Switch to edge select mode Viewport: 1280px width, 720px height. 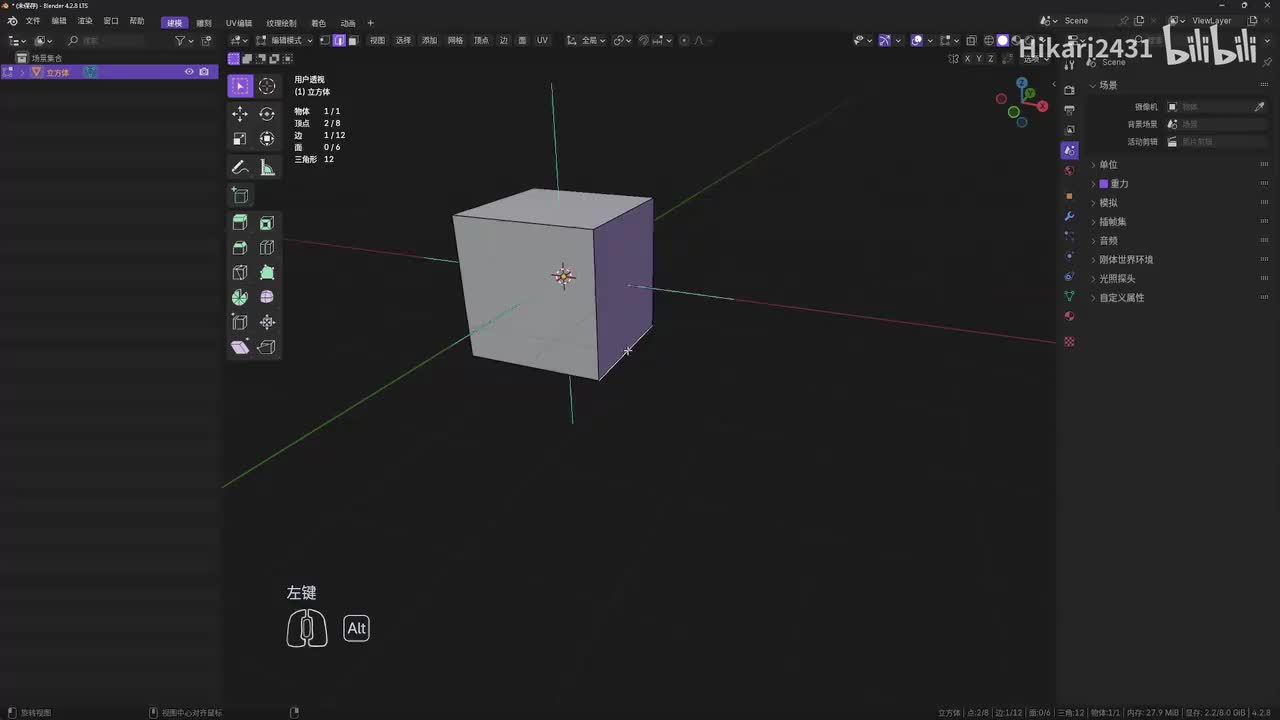click(x=339, y=40)
